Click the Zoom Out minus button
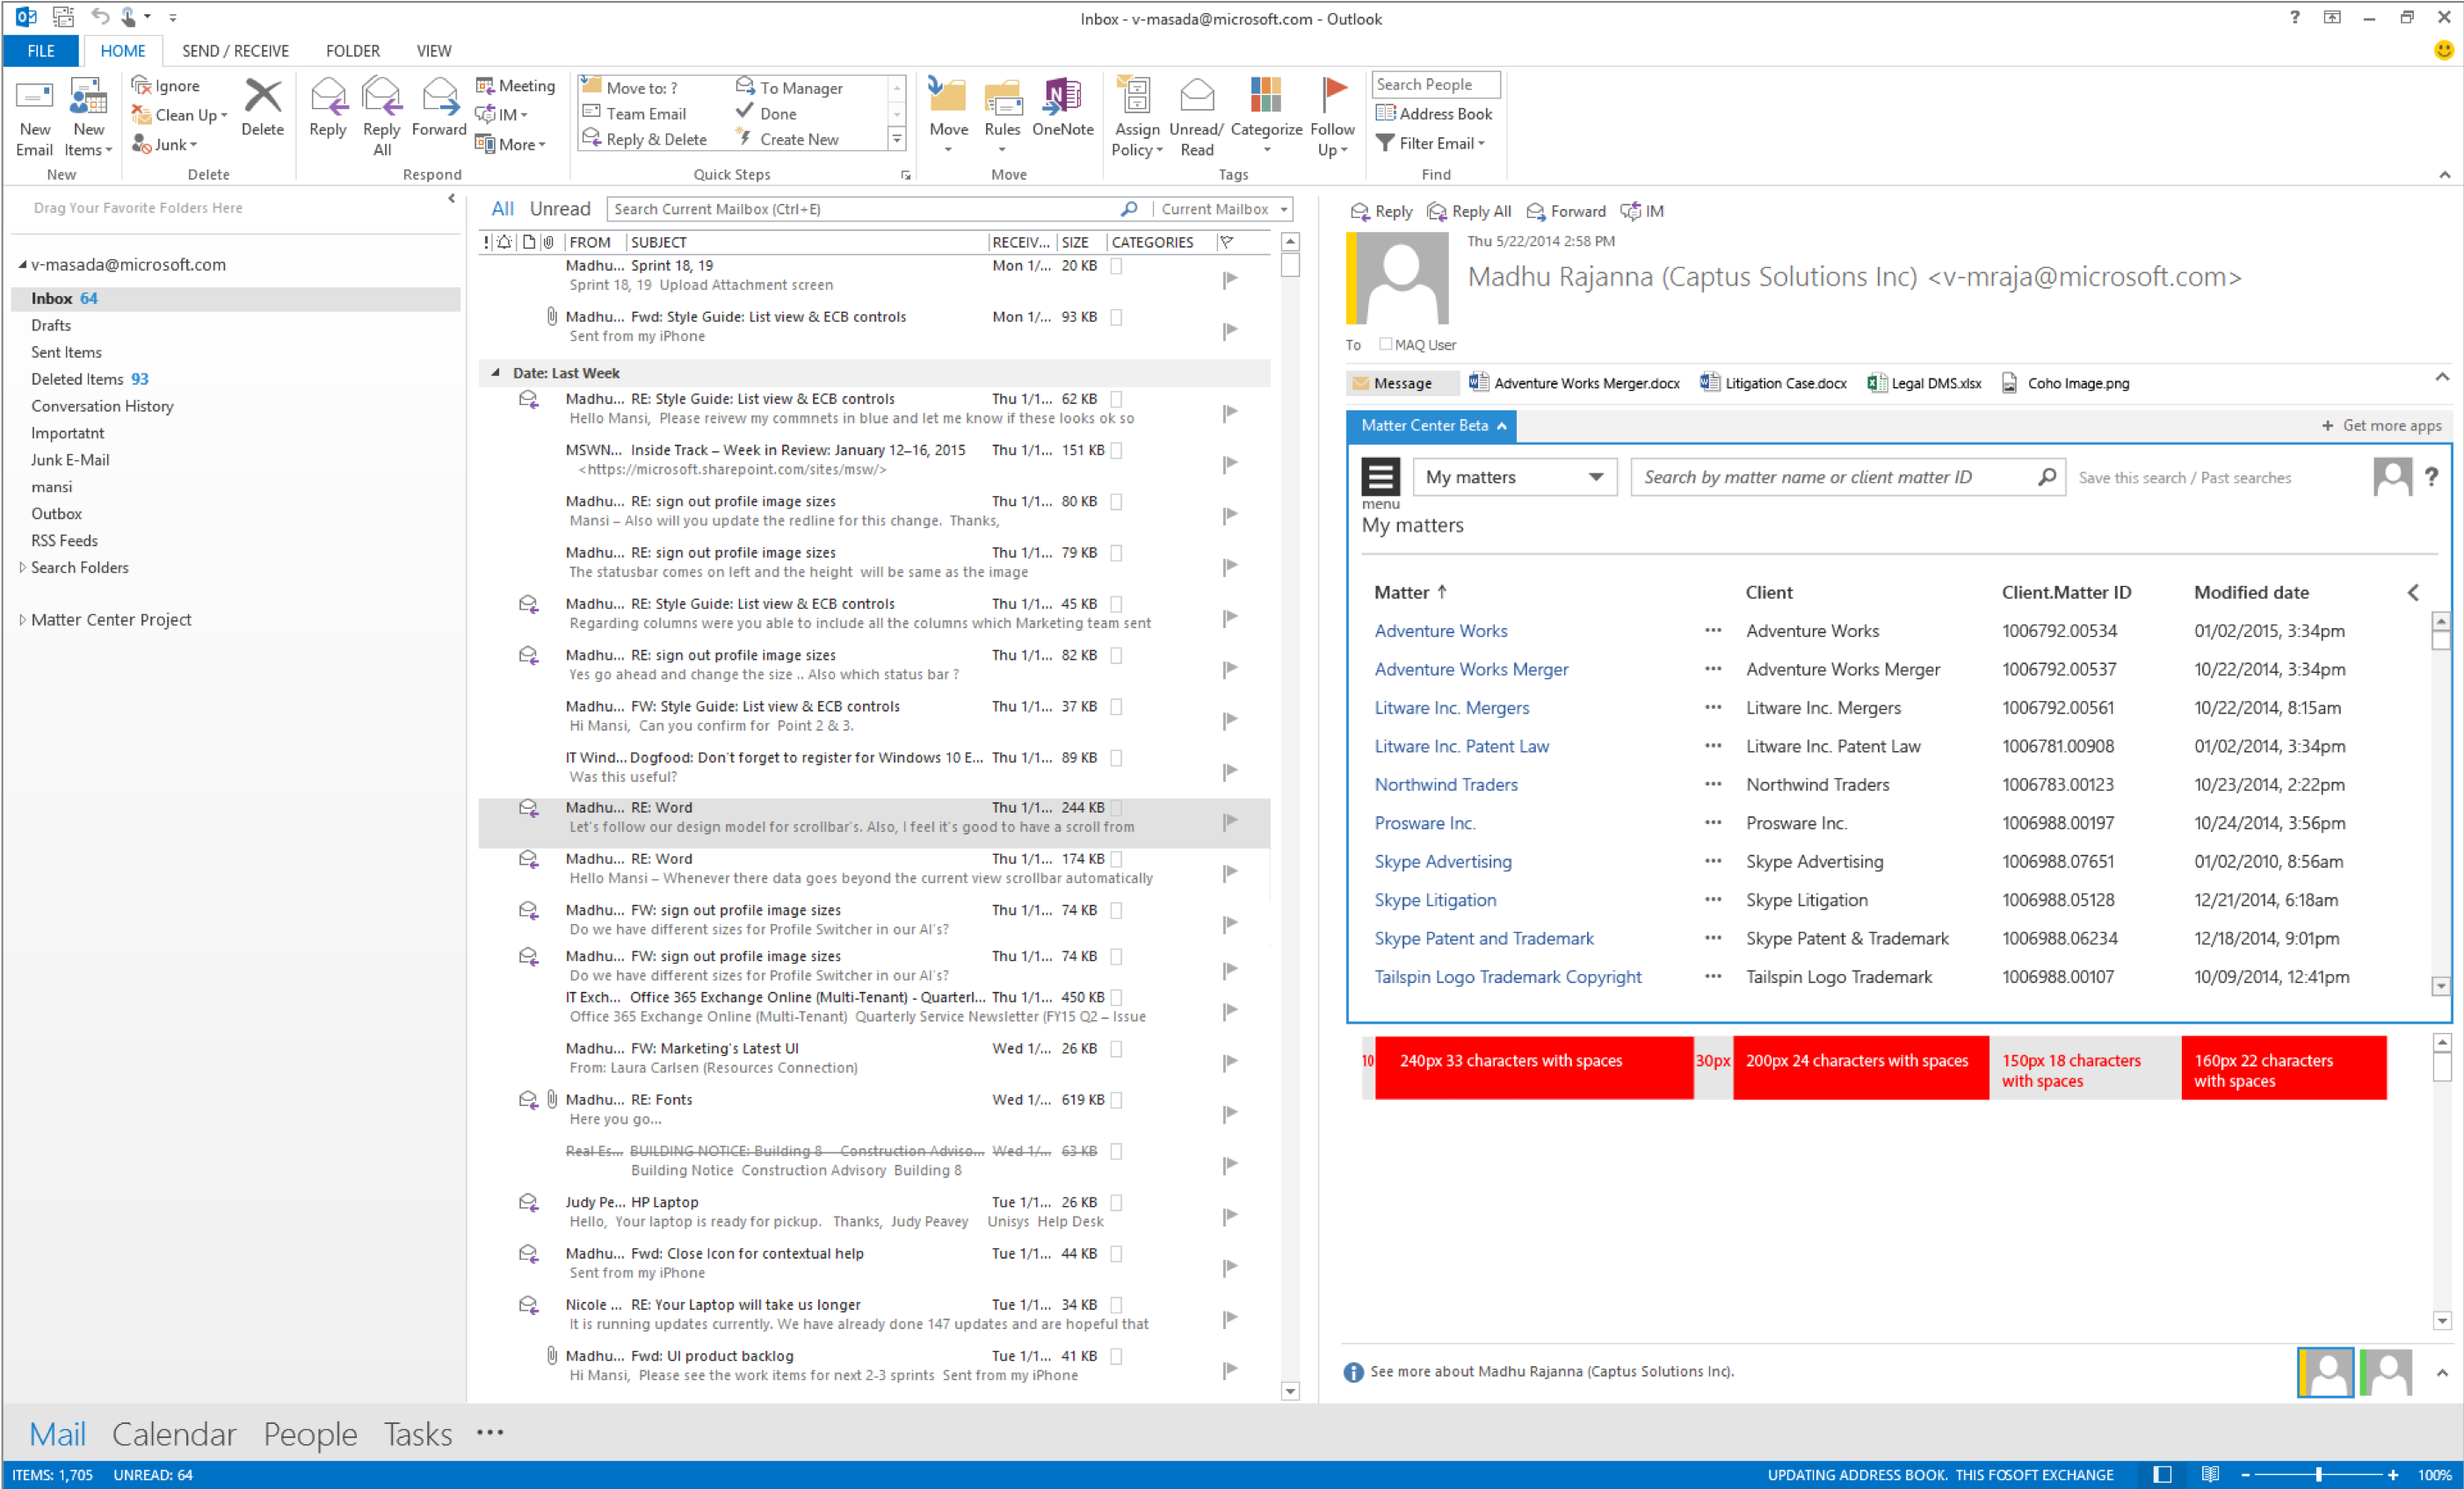Screen dimensions: 2464x1489 pos(2246,1475)
